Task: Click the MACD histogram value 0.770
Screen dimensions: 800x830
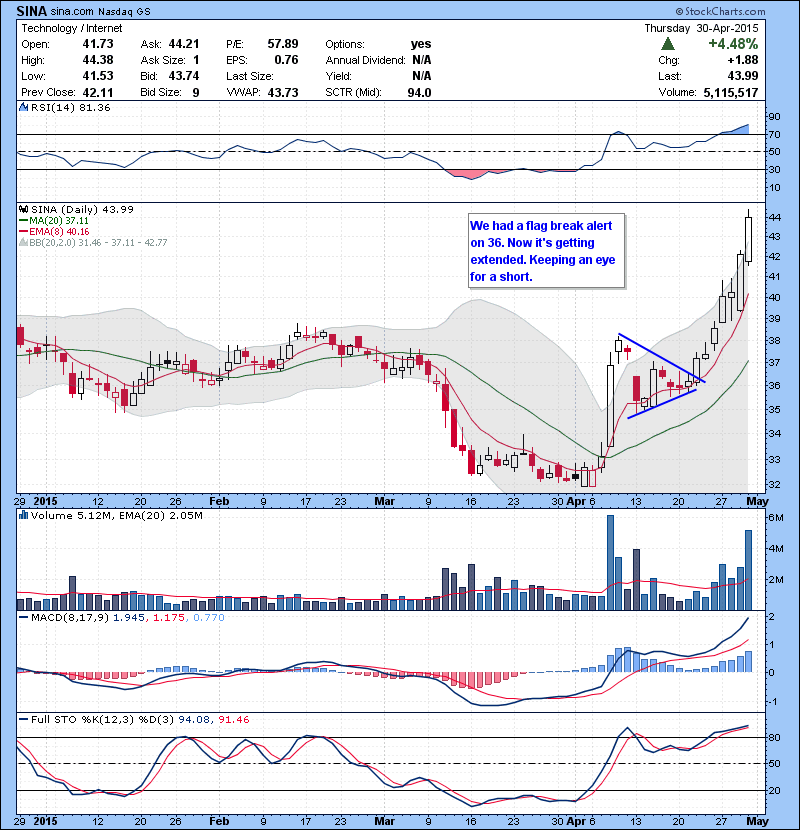Action: [209, 617]
